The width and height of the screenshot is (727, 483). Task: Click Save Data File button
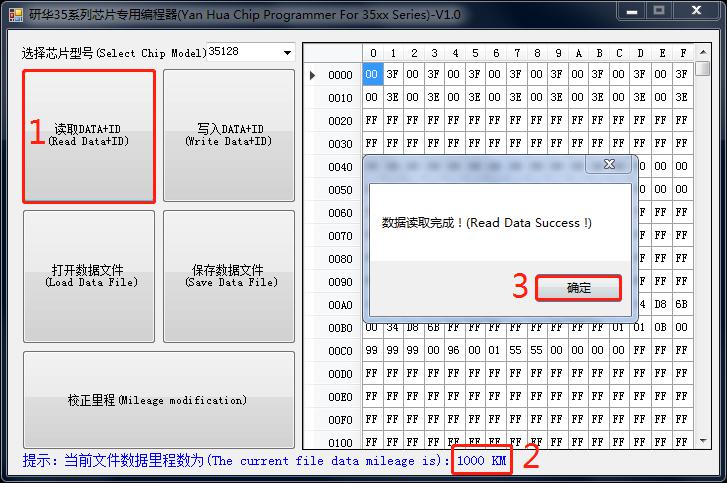(x=229, y=277)
